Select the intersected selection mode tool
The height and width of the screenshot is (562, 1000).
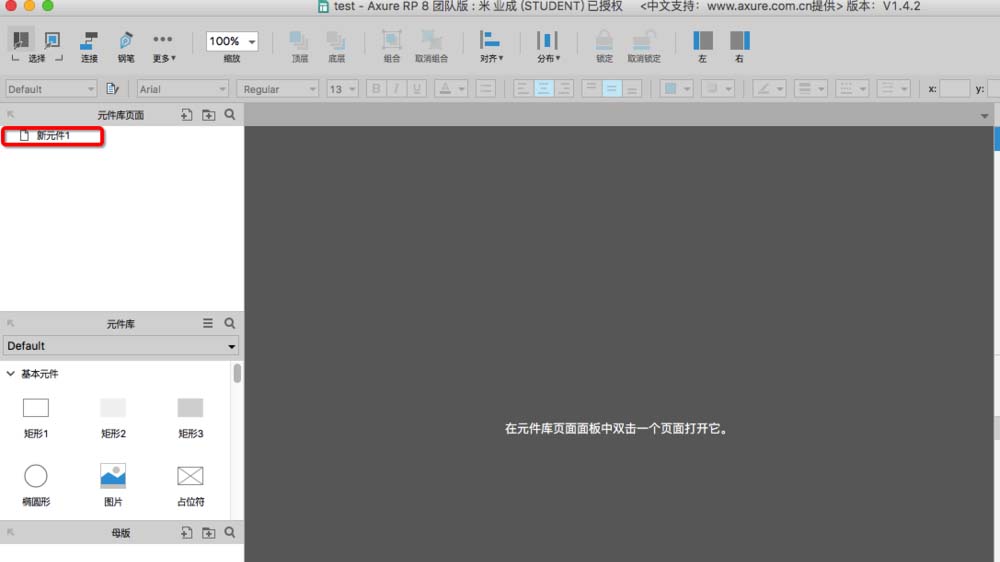21,40
